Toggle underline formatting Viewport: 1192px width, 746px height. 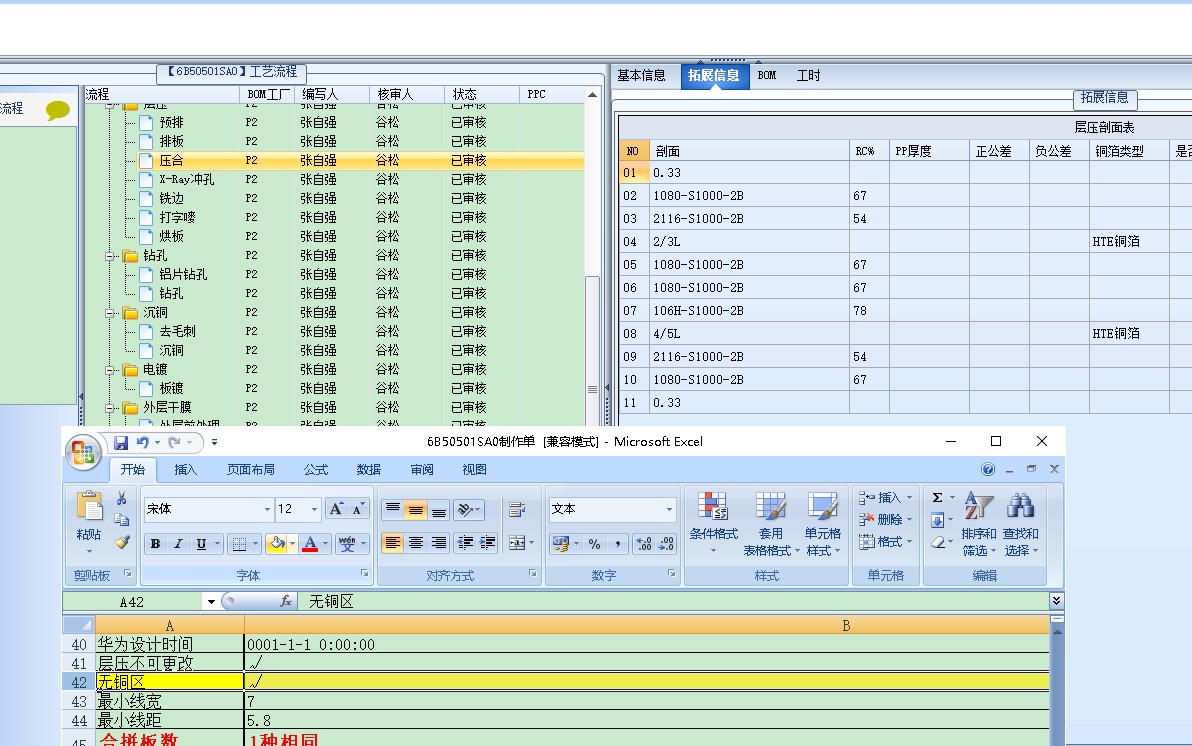[x=201, y=544]
